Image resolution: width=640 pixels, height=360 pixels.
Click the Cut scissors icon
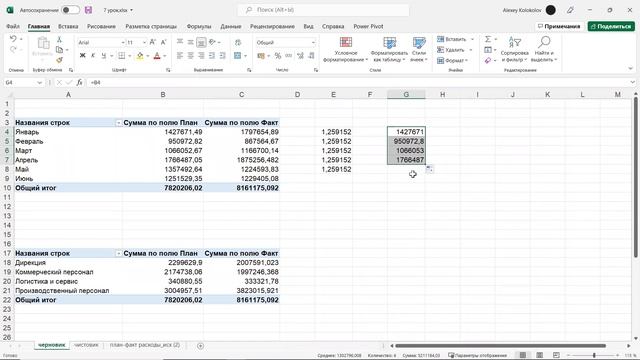pos(59,40)
